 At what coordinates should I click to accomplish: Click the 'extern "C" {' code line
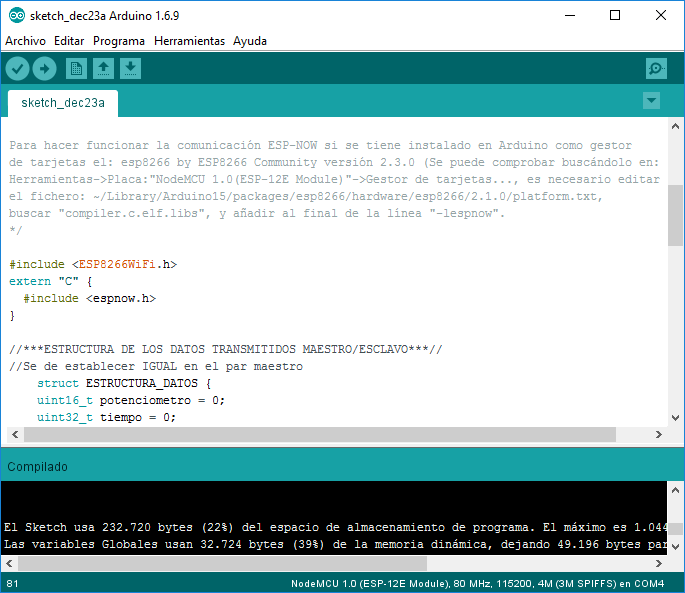click(x=51, y=281)
